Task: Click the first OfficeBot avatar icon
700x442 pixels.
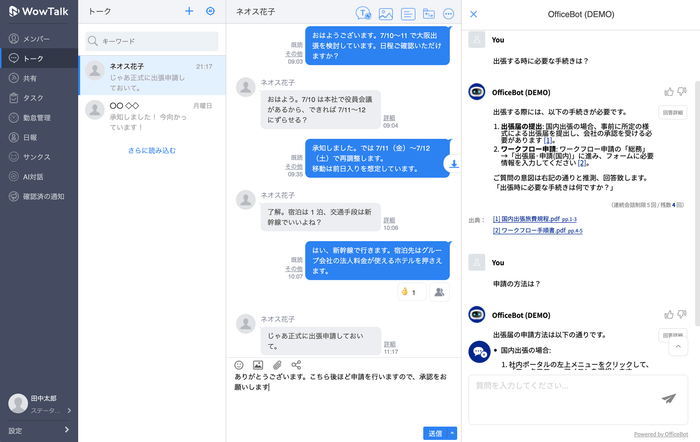Action: 477,92
